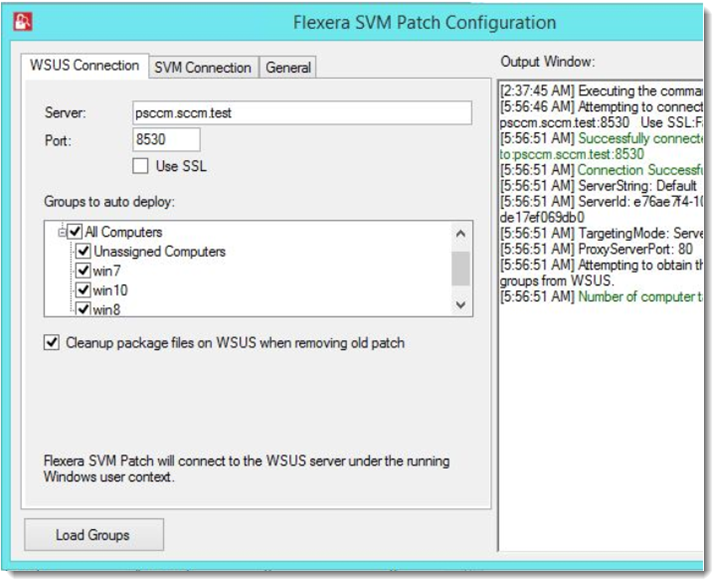Click the Flexera SVM Patch app icon
719x586 pixels.
[x=22, y=22]
